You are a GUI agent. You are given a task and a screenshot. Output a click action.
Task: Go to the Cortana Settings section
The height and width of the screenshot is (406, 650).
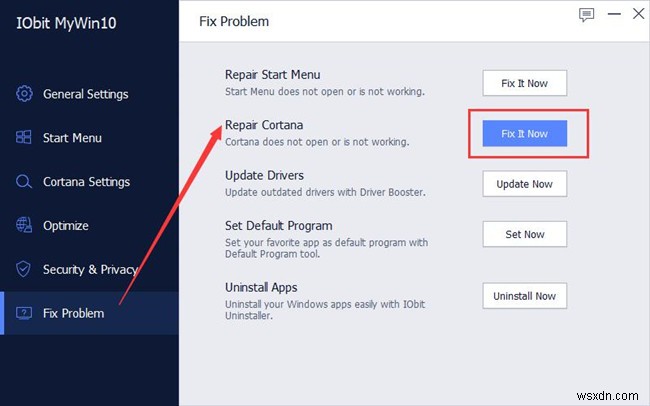click(86, 182)
